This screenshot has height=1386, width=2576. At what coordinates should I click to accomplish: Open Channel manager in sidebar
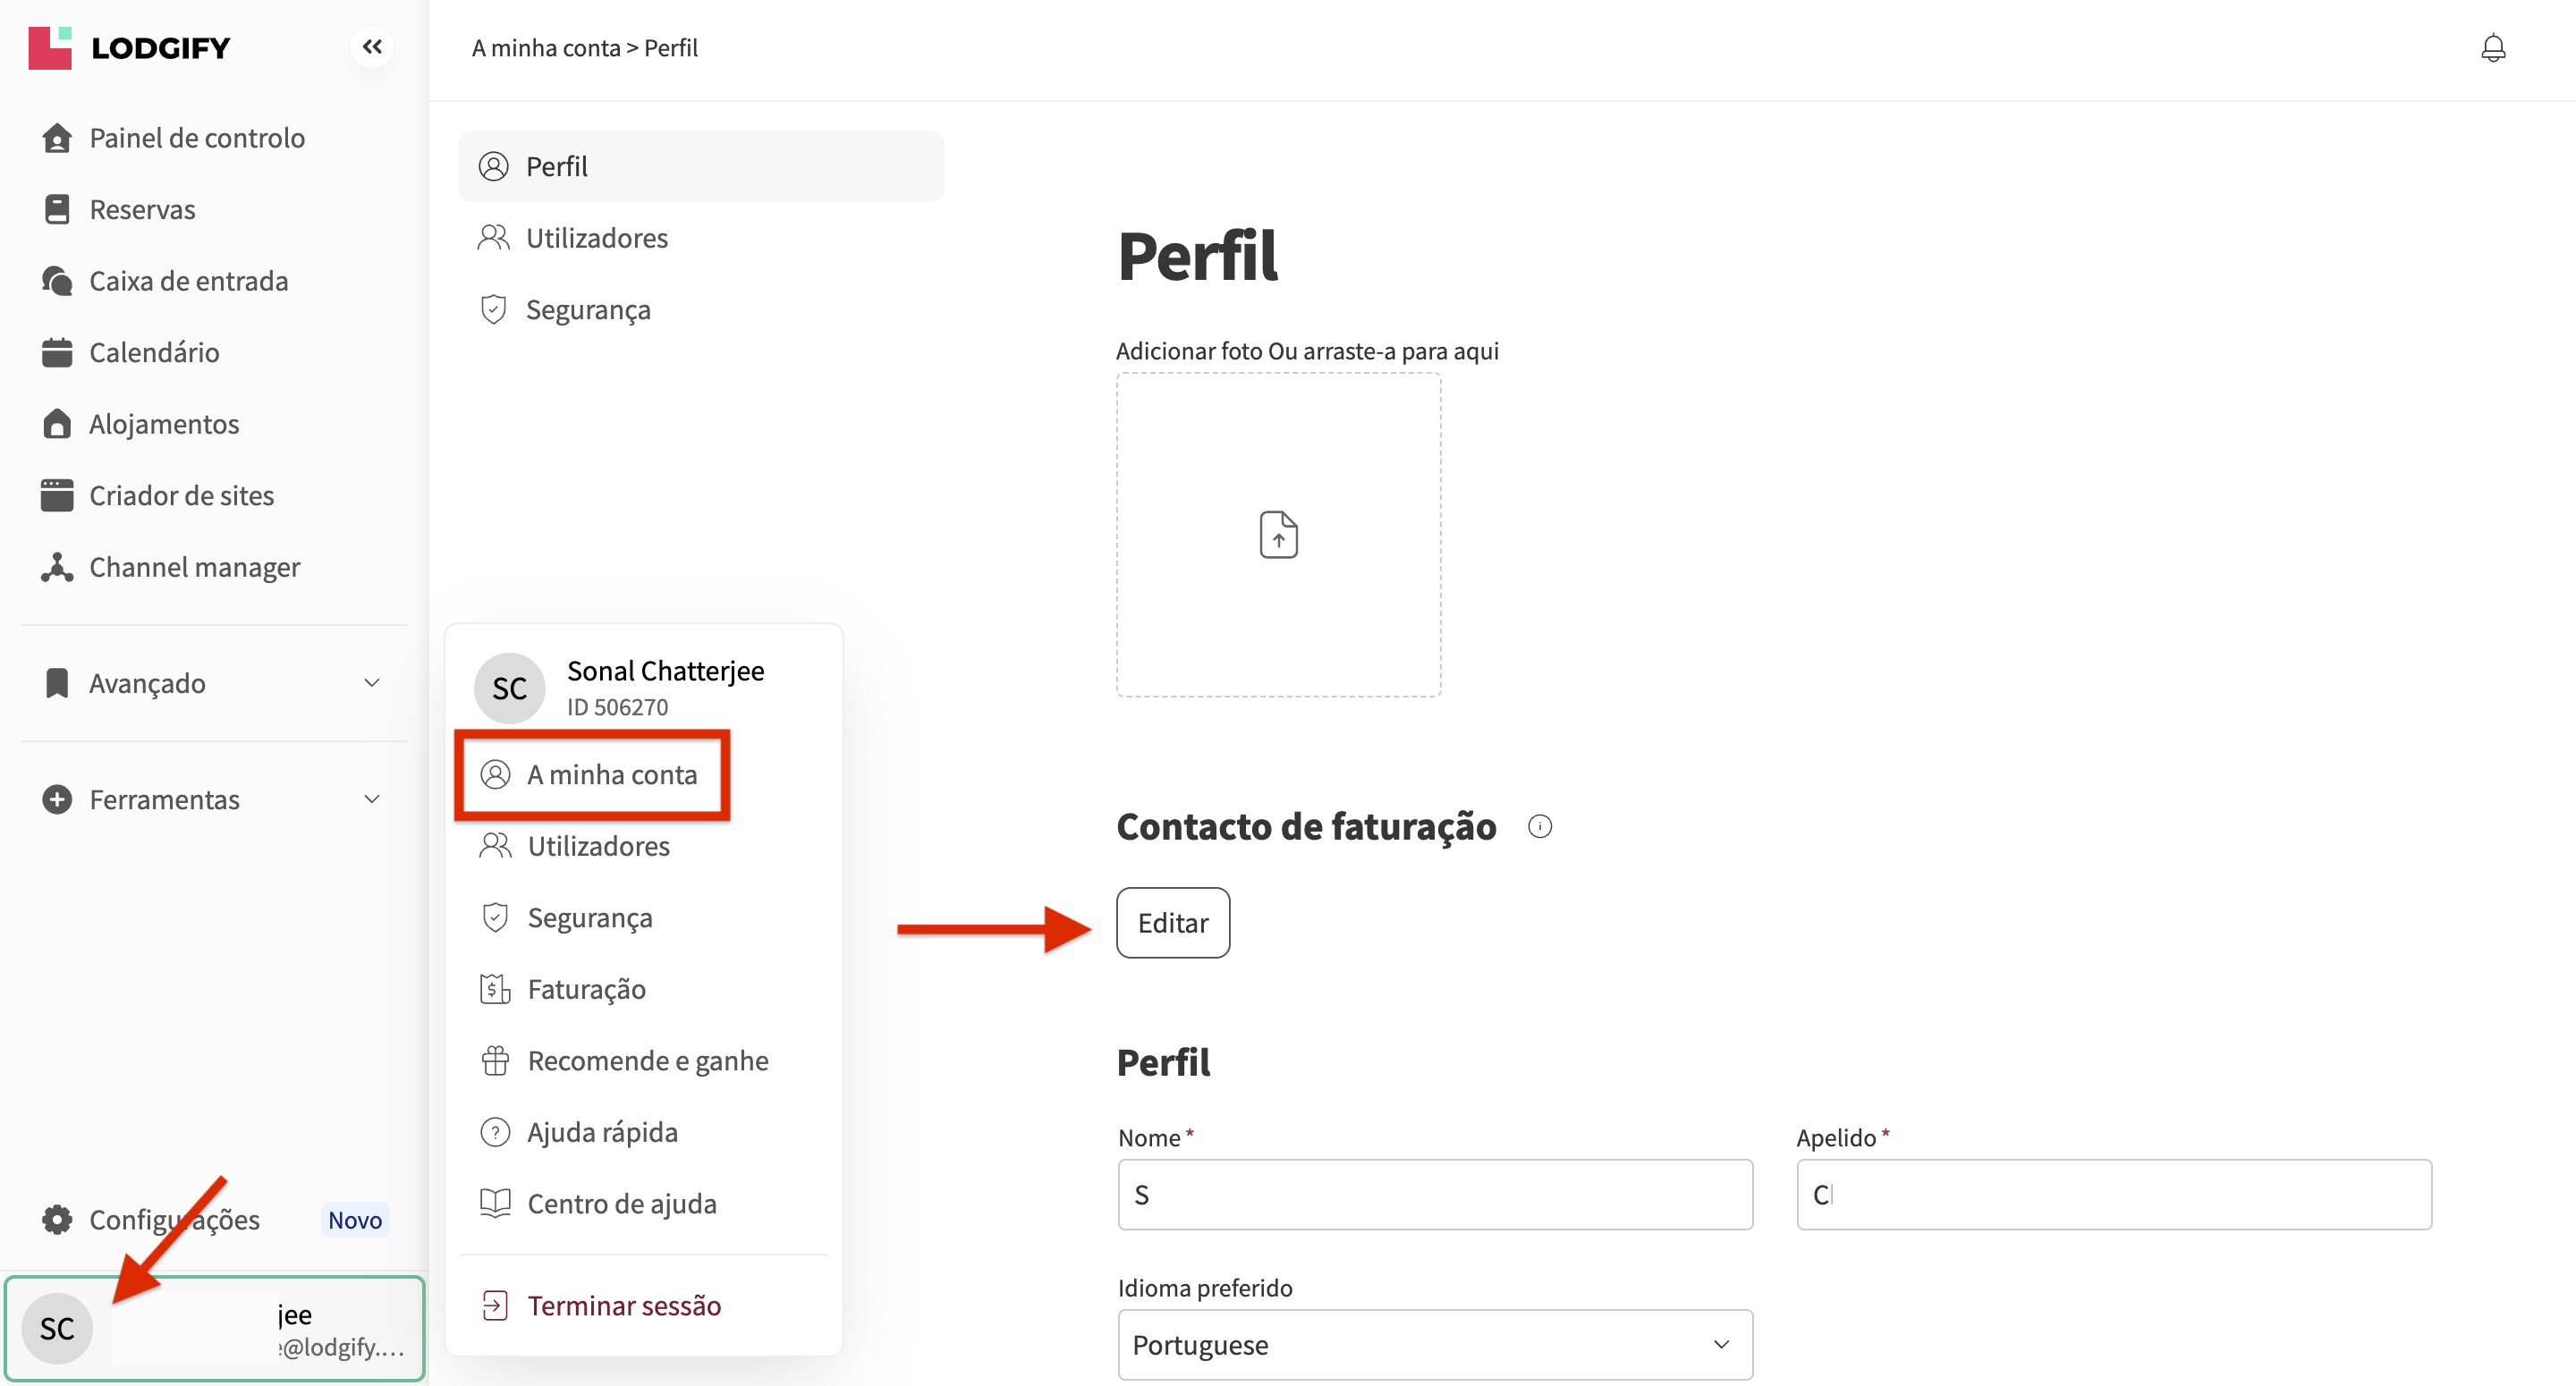point(194,567)
